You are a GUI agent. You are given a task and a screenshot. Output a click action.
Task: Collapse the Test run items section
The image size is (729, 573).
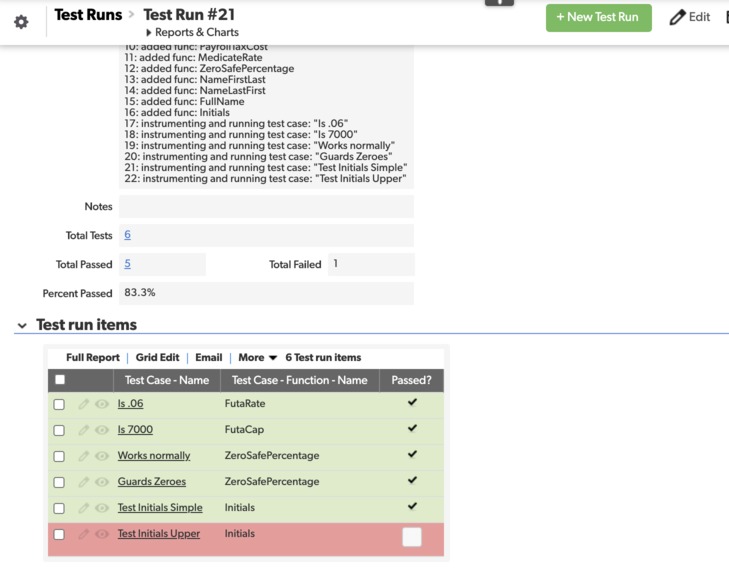(x=22, y=326)
